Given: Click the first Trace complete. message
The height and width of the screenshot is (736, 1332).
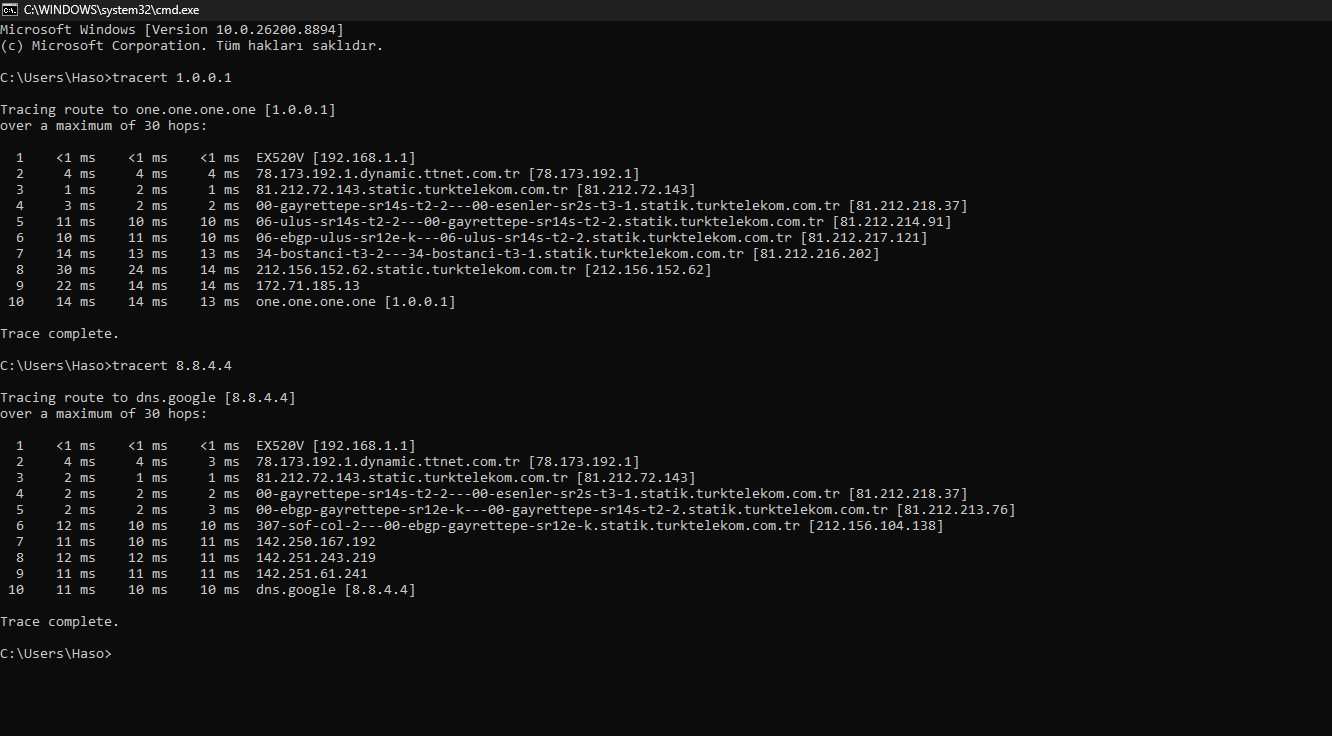Looking at the screenshot, I should pos(60,334).
